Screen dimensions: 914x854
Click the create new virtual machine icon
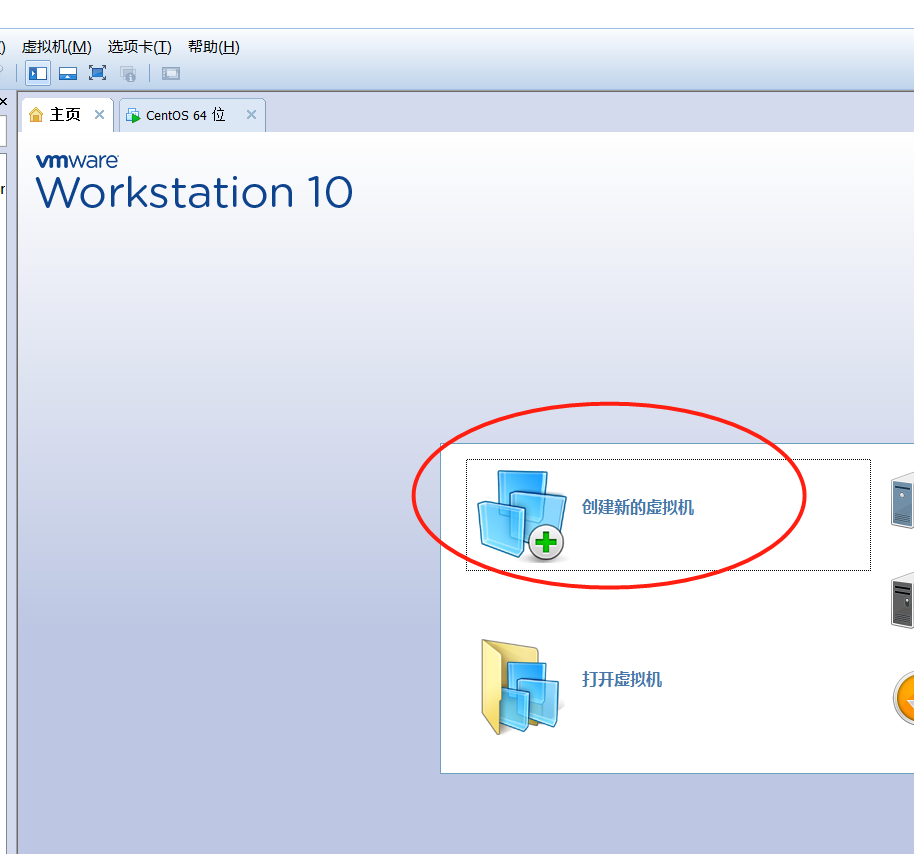coord(522,515)
